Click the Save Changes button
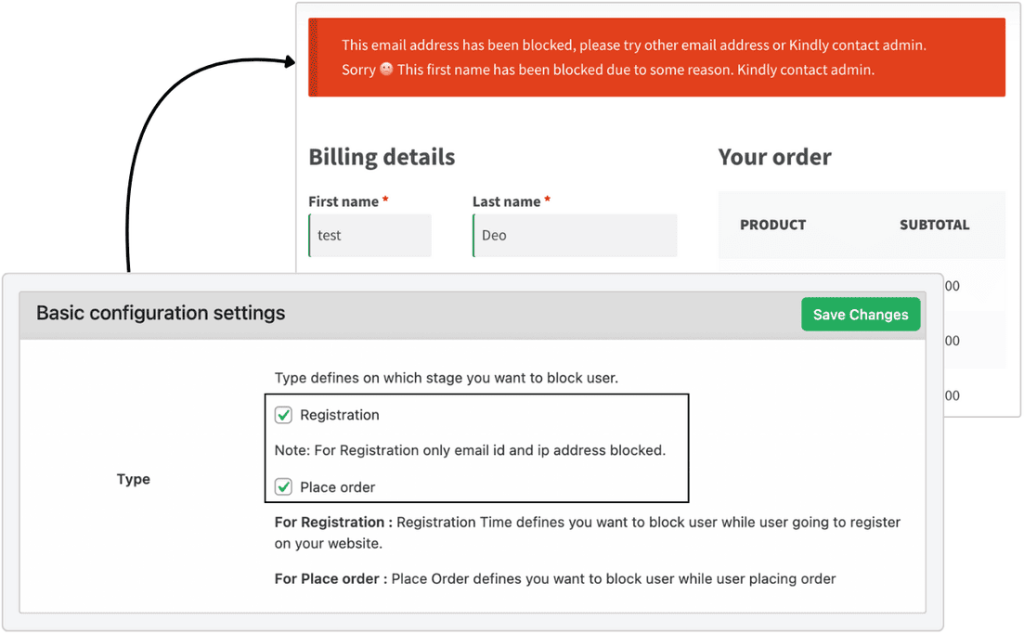Screen dimensions: 1024x634 (860, 314)
